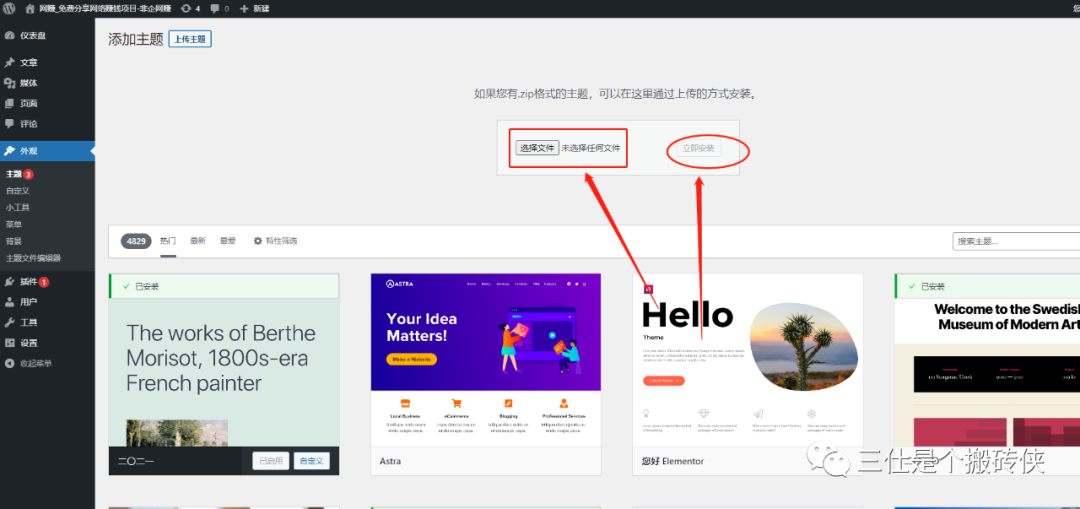The height and width of the screenshot is (509, 1080).
Task: Click the 添加主题 page heading
Action: tap(136, 39)
